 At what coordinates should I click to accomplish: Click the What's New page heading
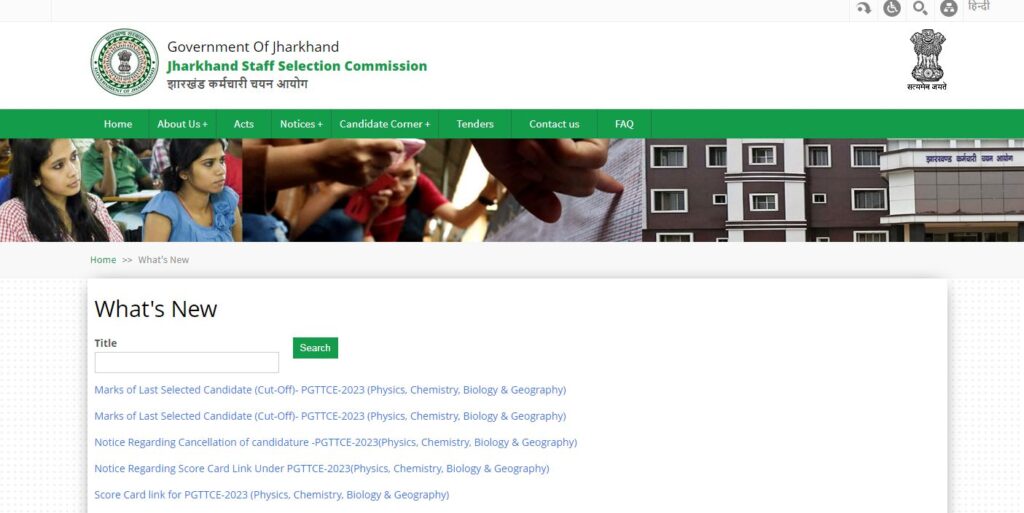tap(155, 309)
